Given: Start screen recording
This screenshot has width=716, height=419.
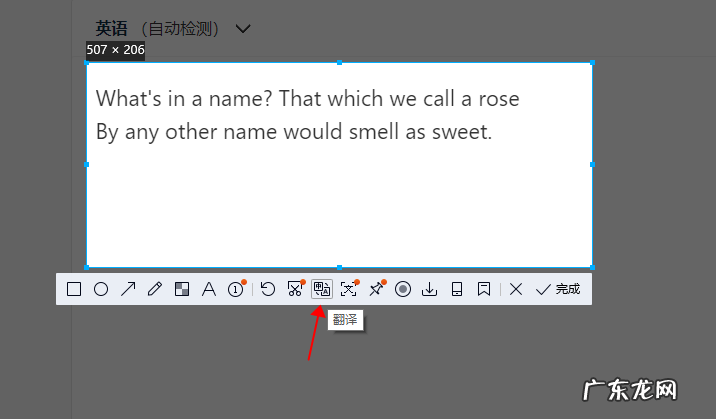Looking at the screenshot, I should (x=403, y=289).
